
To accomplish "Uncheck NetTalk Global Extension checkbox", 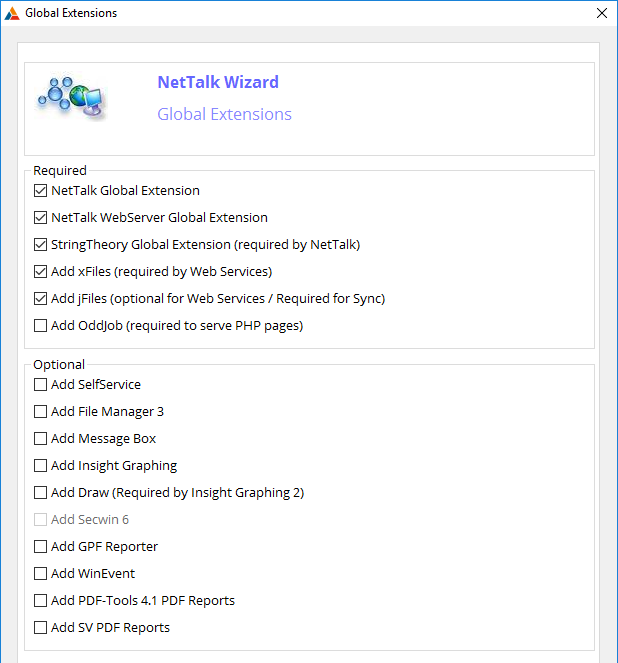I will [x=40, y=191].
